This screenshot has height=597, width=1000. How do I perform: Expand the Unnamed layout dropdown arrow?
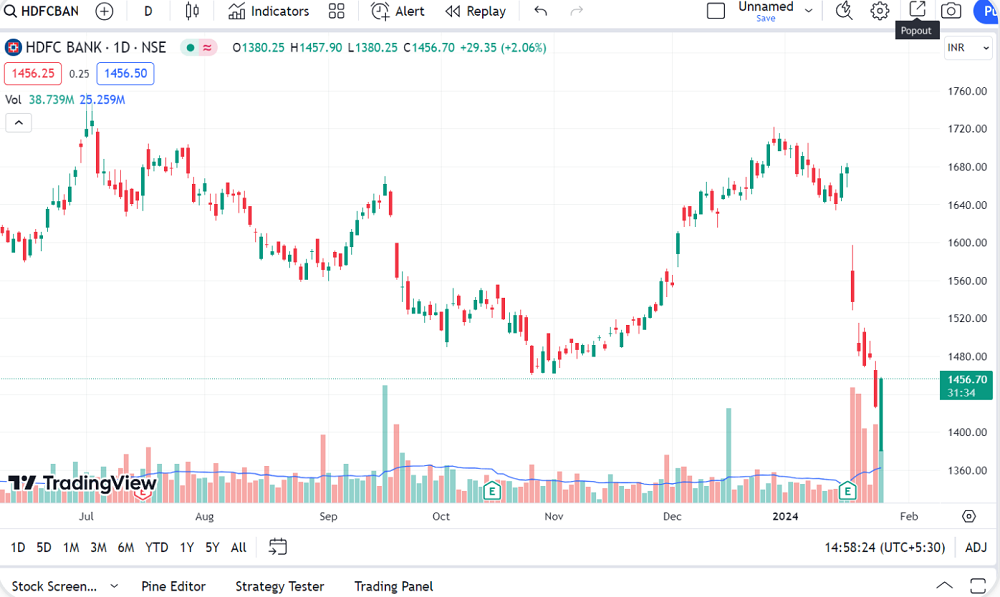(809, 11)
